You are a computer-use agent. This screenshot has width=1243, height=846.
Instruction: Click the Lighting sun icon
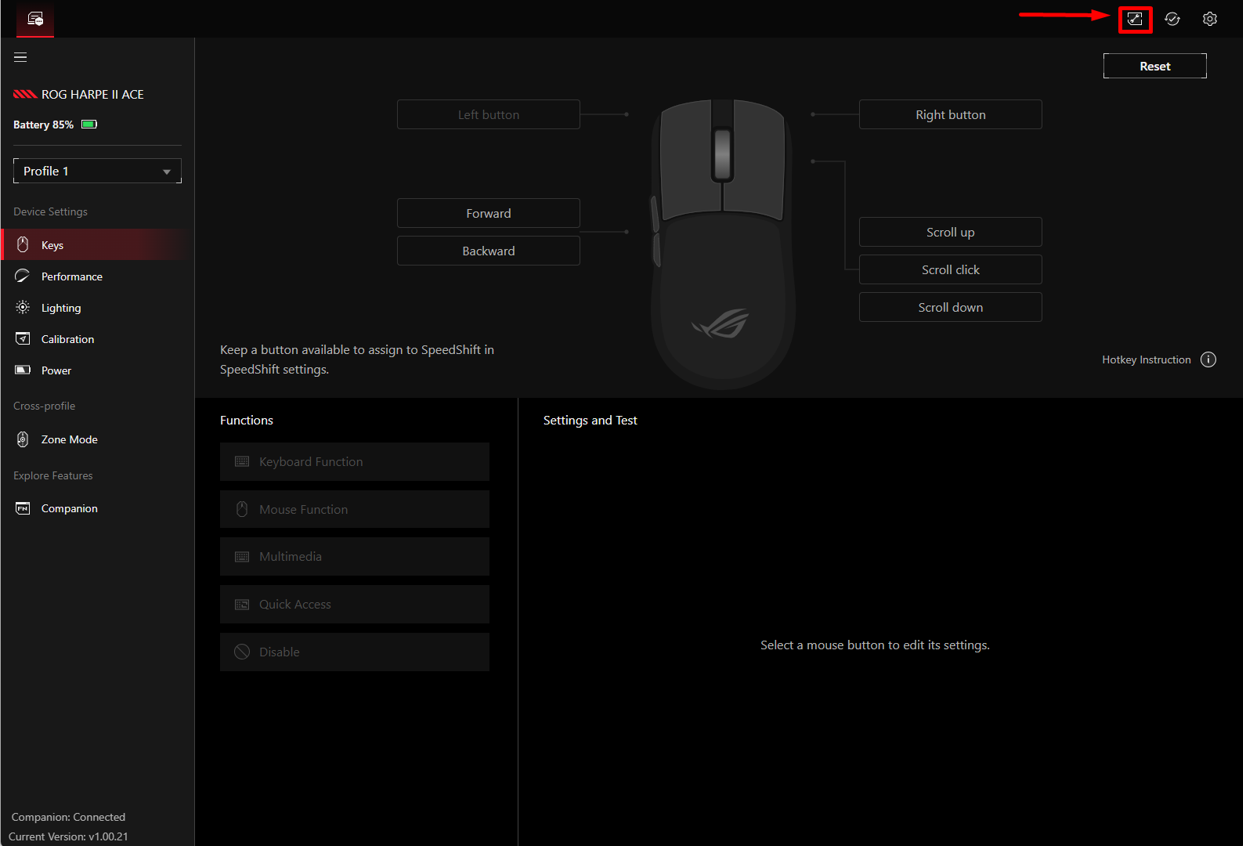(22, 308)
